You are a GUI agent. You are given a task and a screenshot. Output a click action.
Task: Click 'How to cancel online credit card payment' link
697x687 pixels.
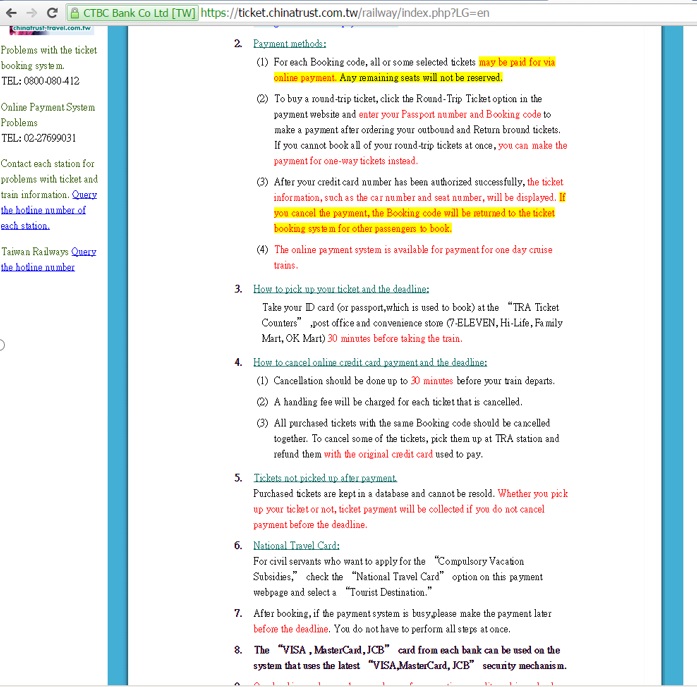[370, 362]
